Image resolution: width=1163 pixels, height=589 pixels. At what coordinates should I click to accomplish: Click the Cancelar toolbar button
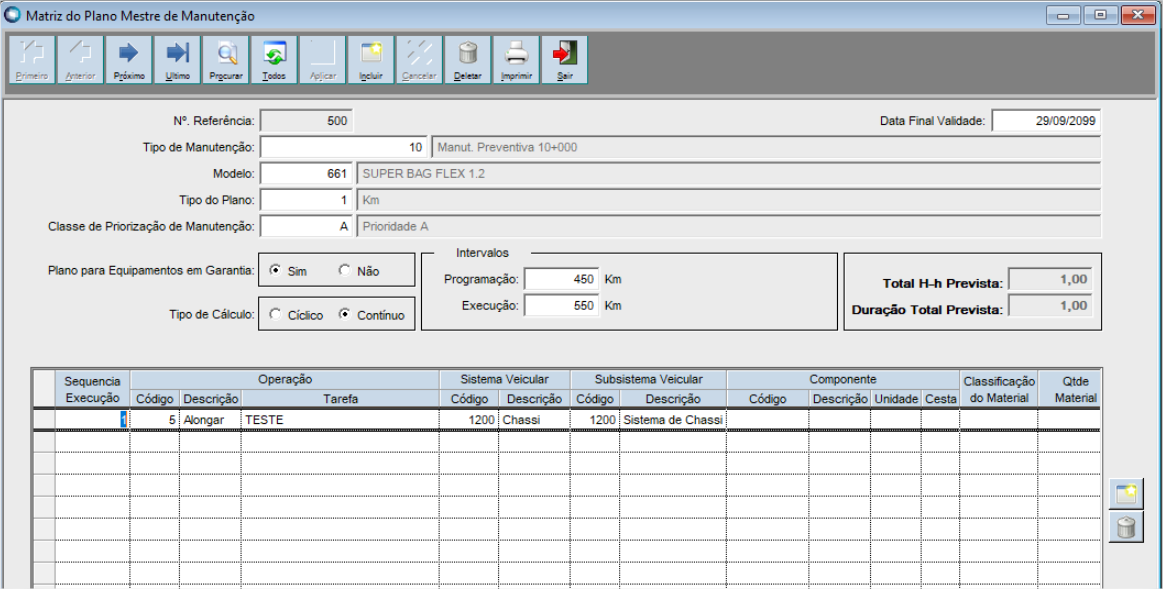tap(419, 60)
